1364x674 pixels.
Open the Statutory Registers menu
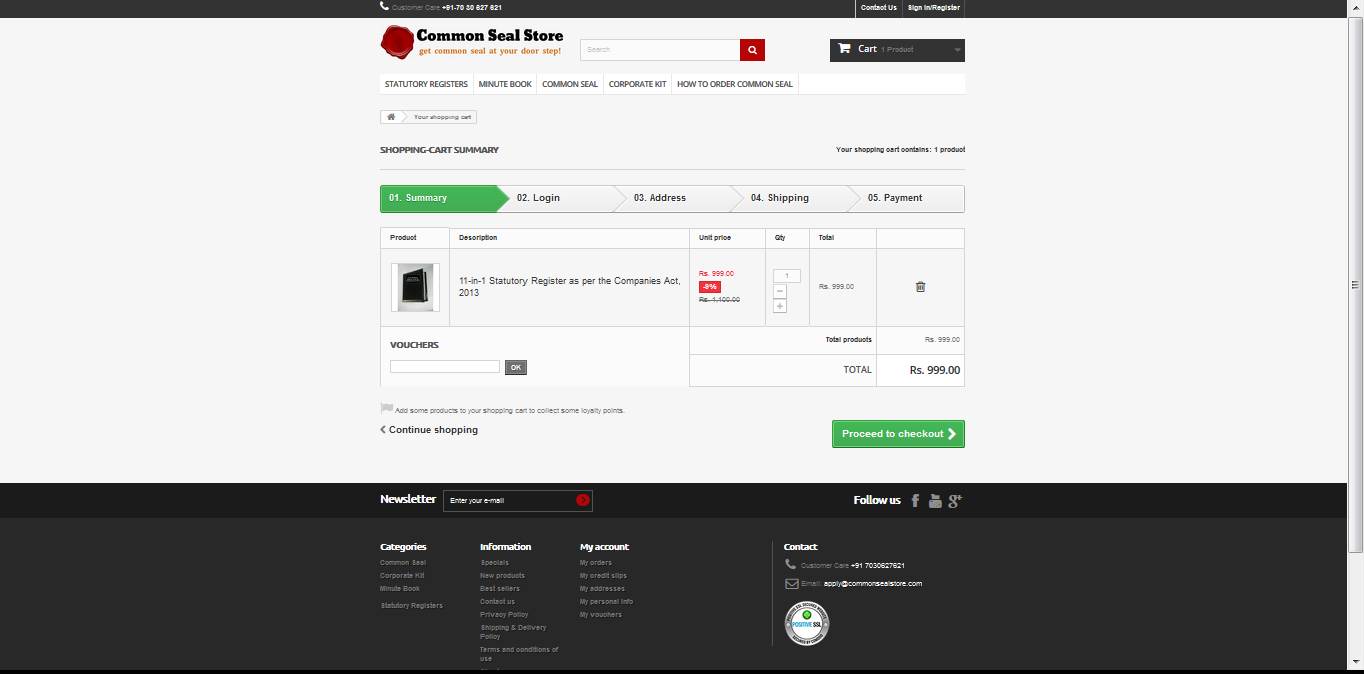426,84
